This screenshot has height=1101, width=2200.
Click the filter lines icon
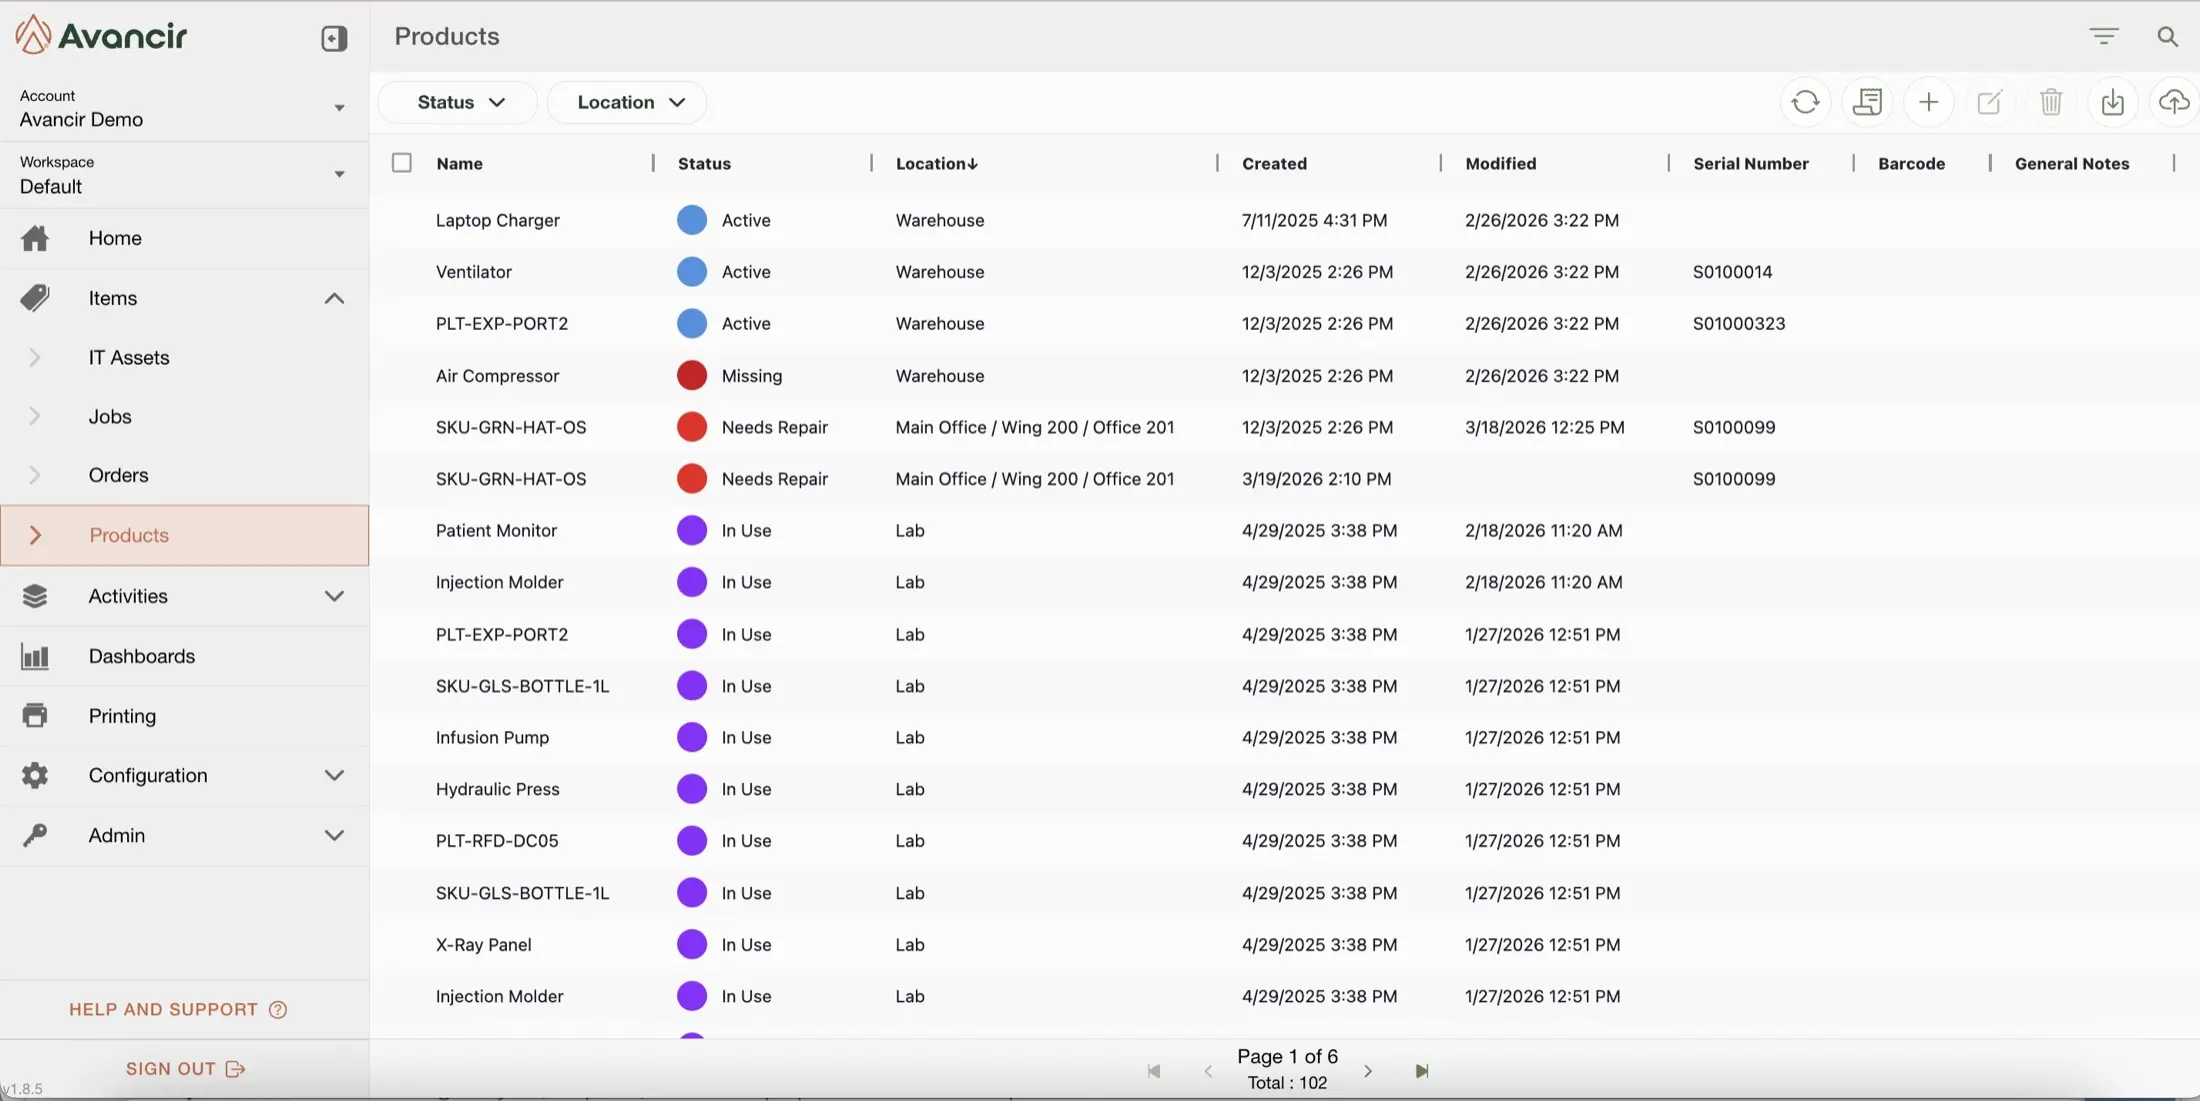pos(2103,37)
